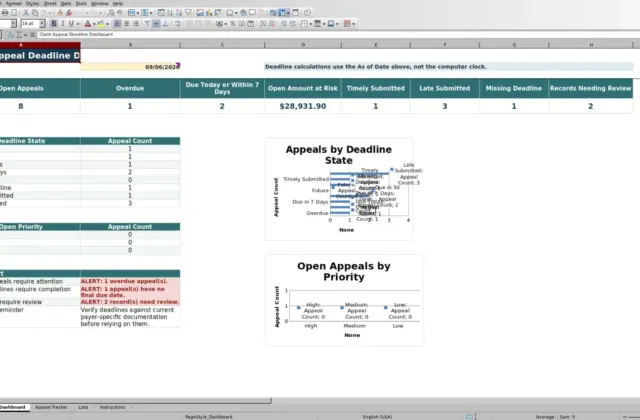The height and width of the screenshot is (420, 640).
Task: Click the Cut scissors icon
Action: [26, 13]
